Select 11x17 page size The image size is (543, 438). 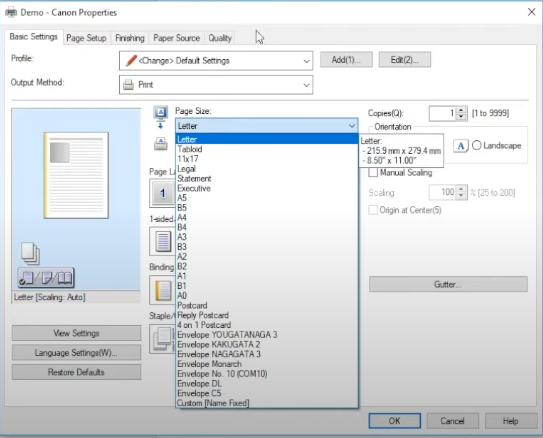(267, 159)
